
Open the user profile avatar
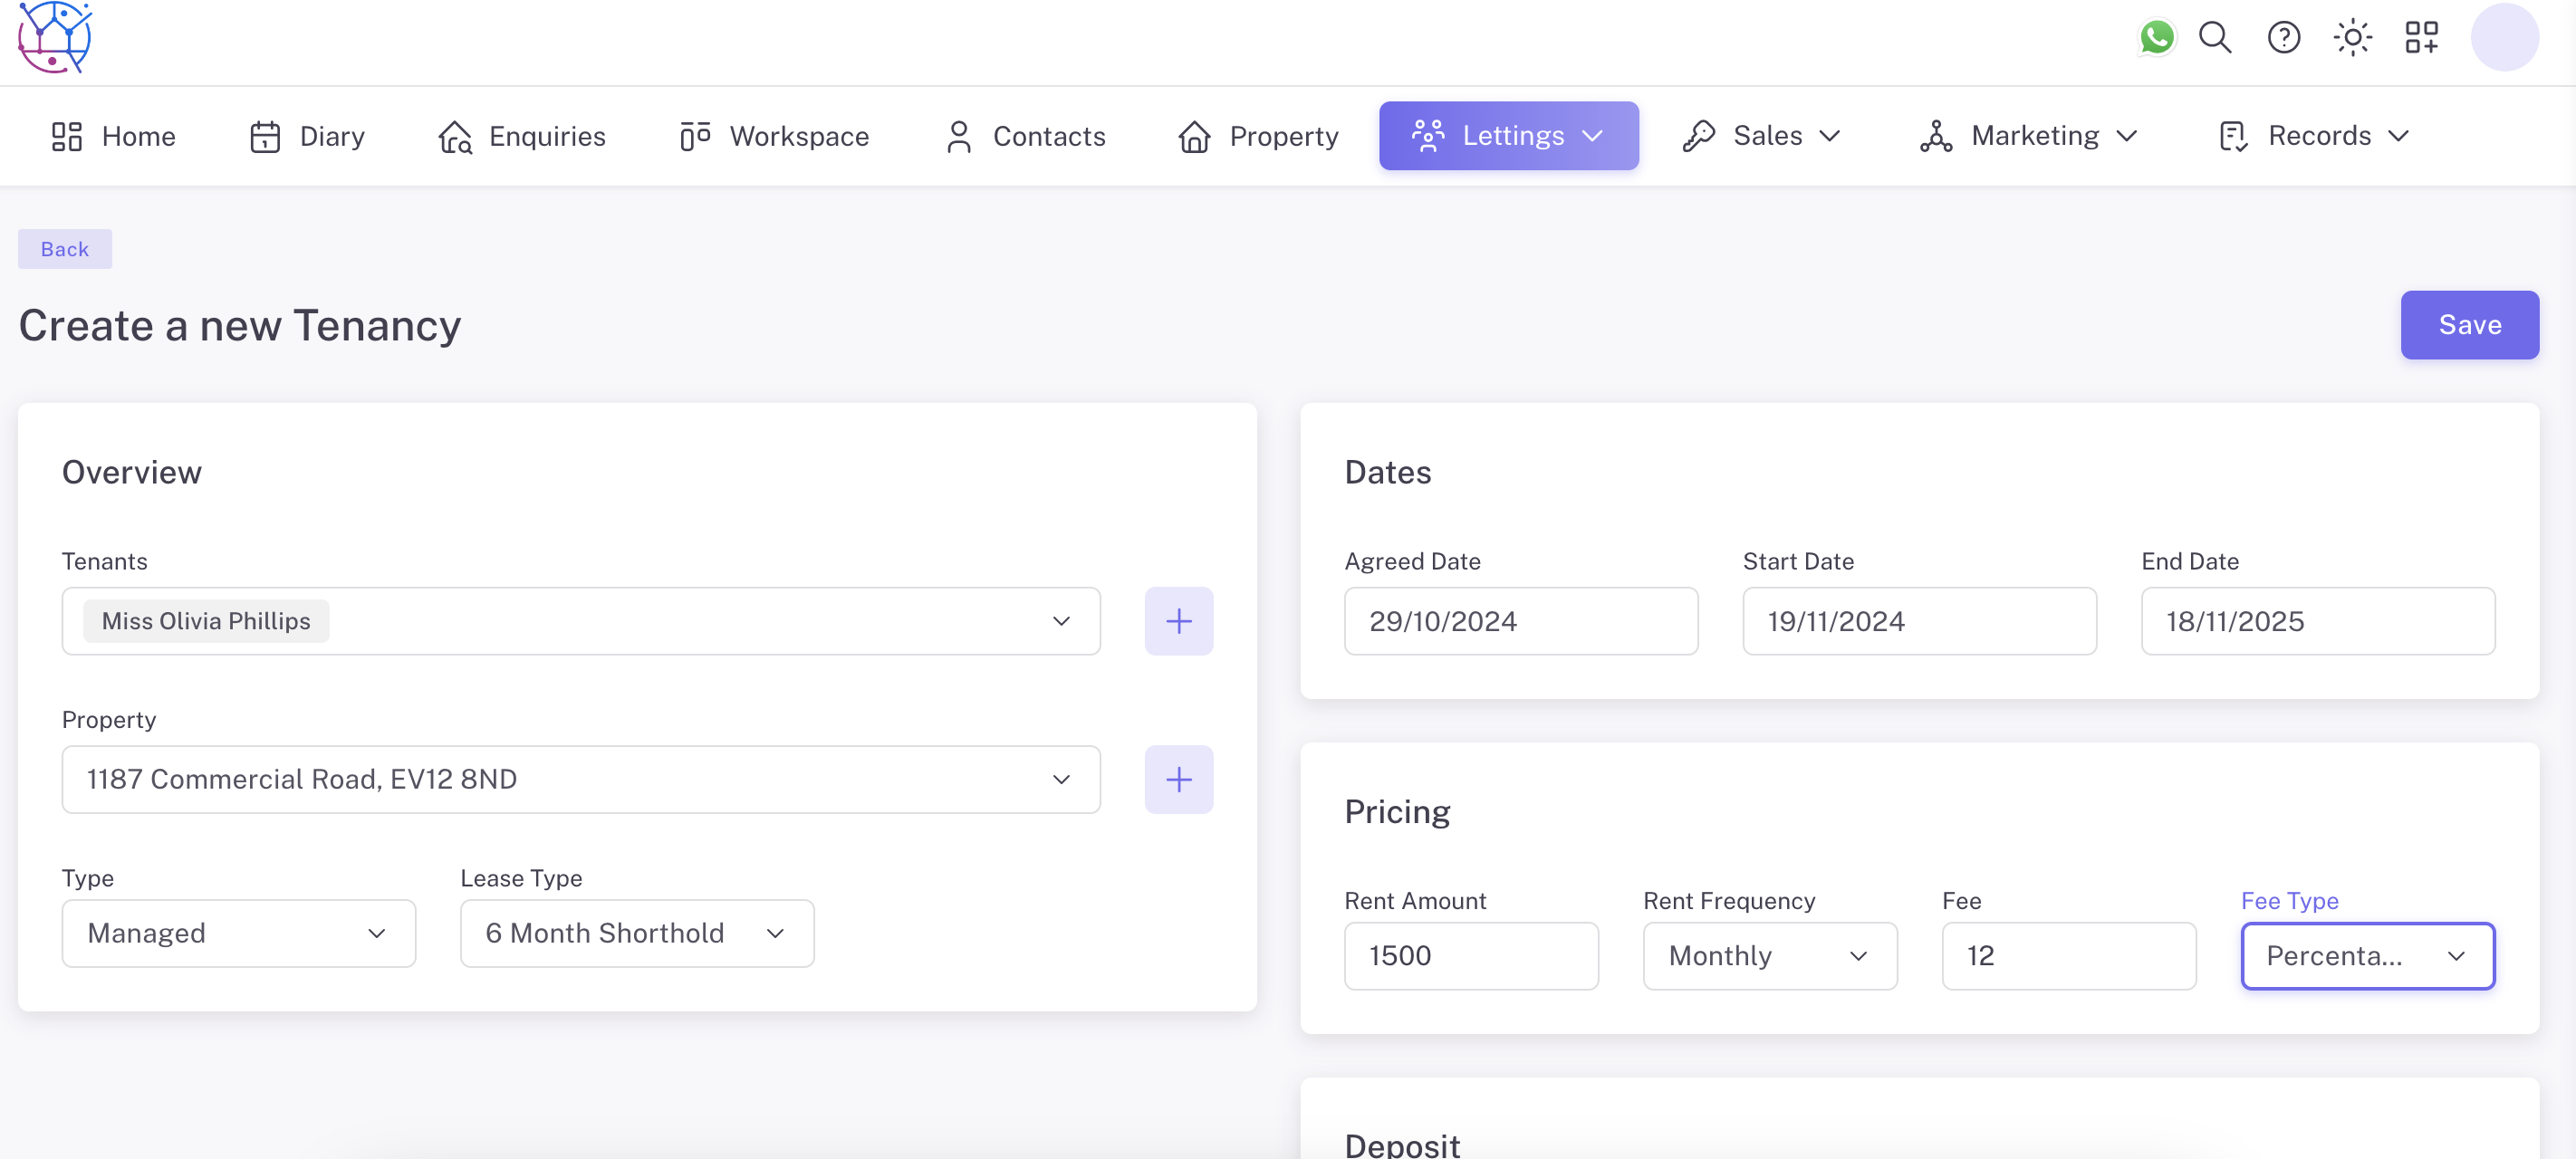click(2504, 38)
